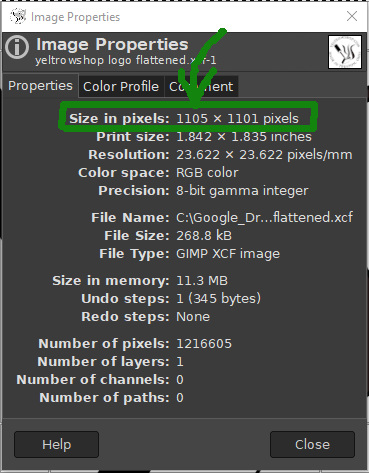
Task: Open the Color Profile tab
Action: pyautogui.click(x=121, y=87)
